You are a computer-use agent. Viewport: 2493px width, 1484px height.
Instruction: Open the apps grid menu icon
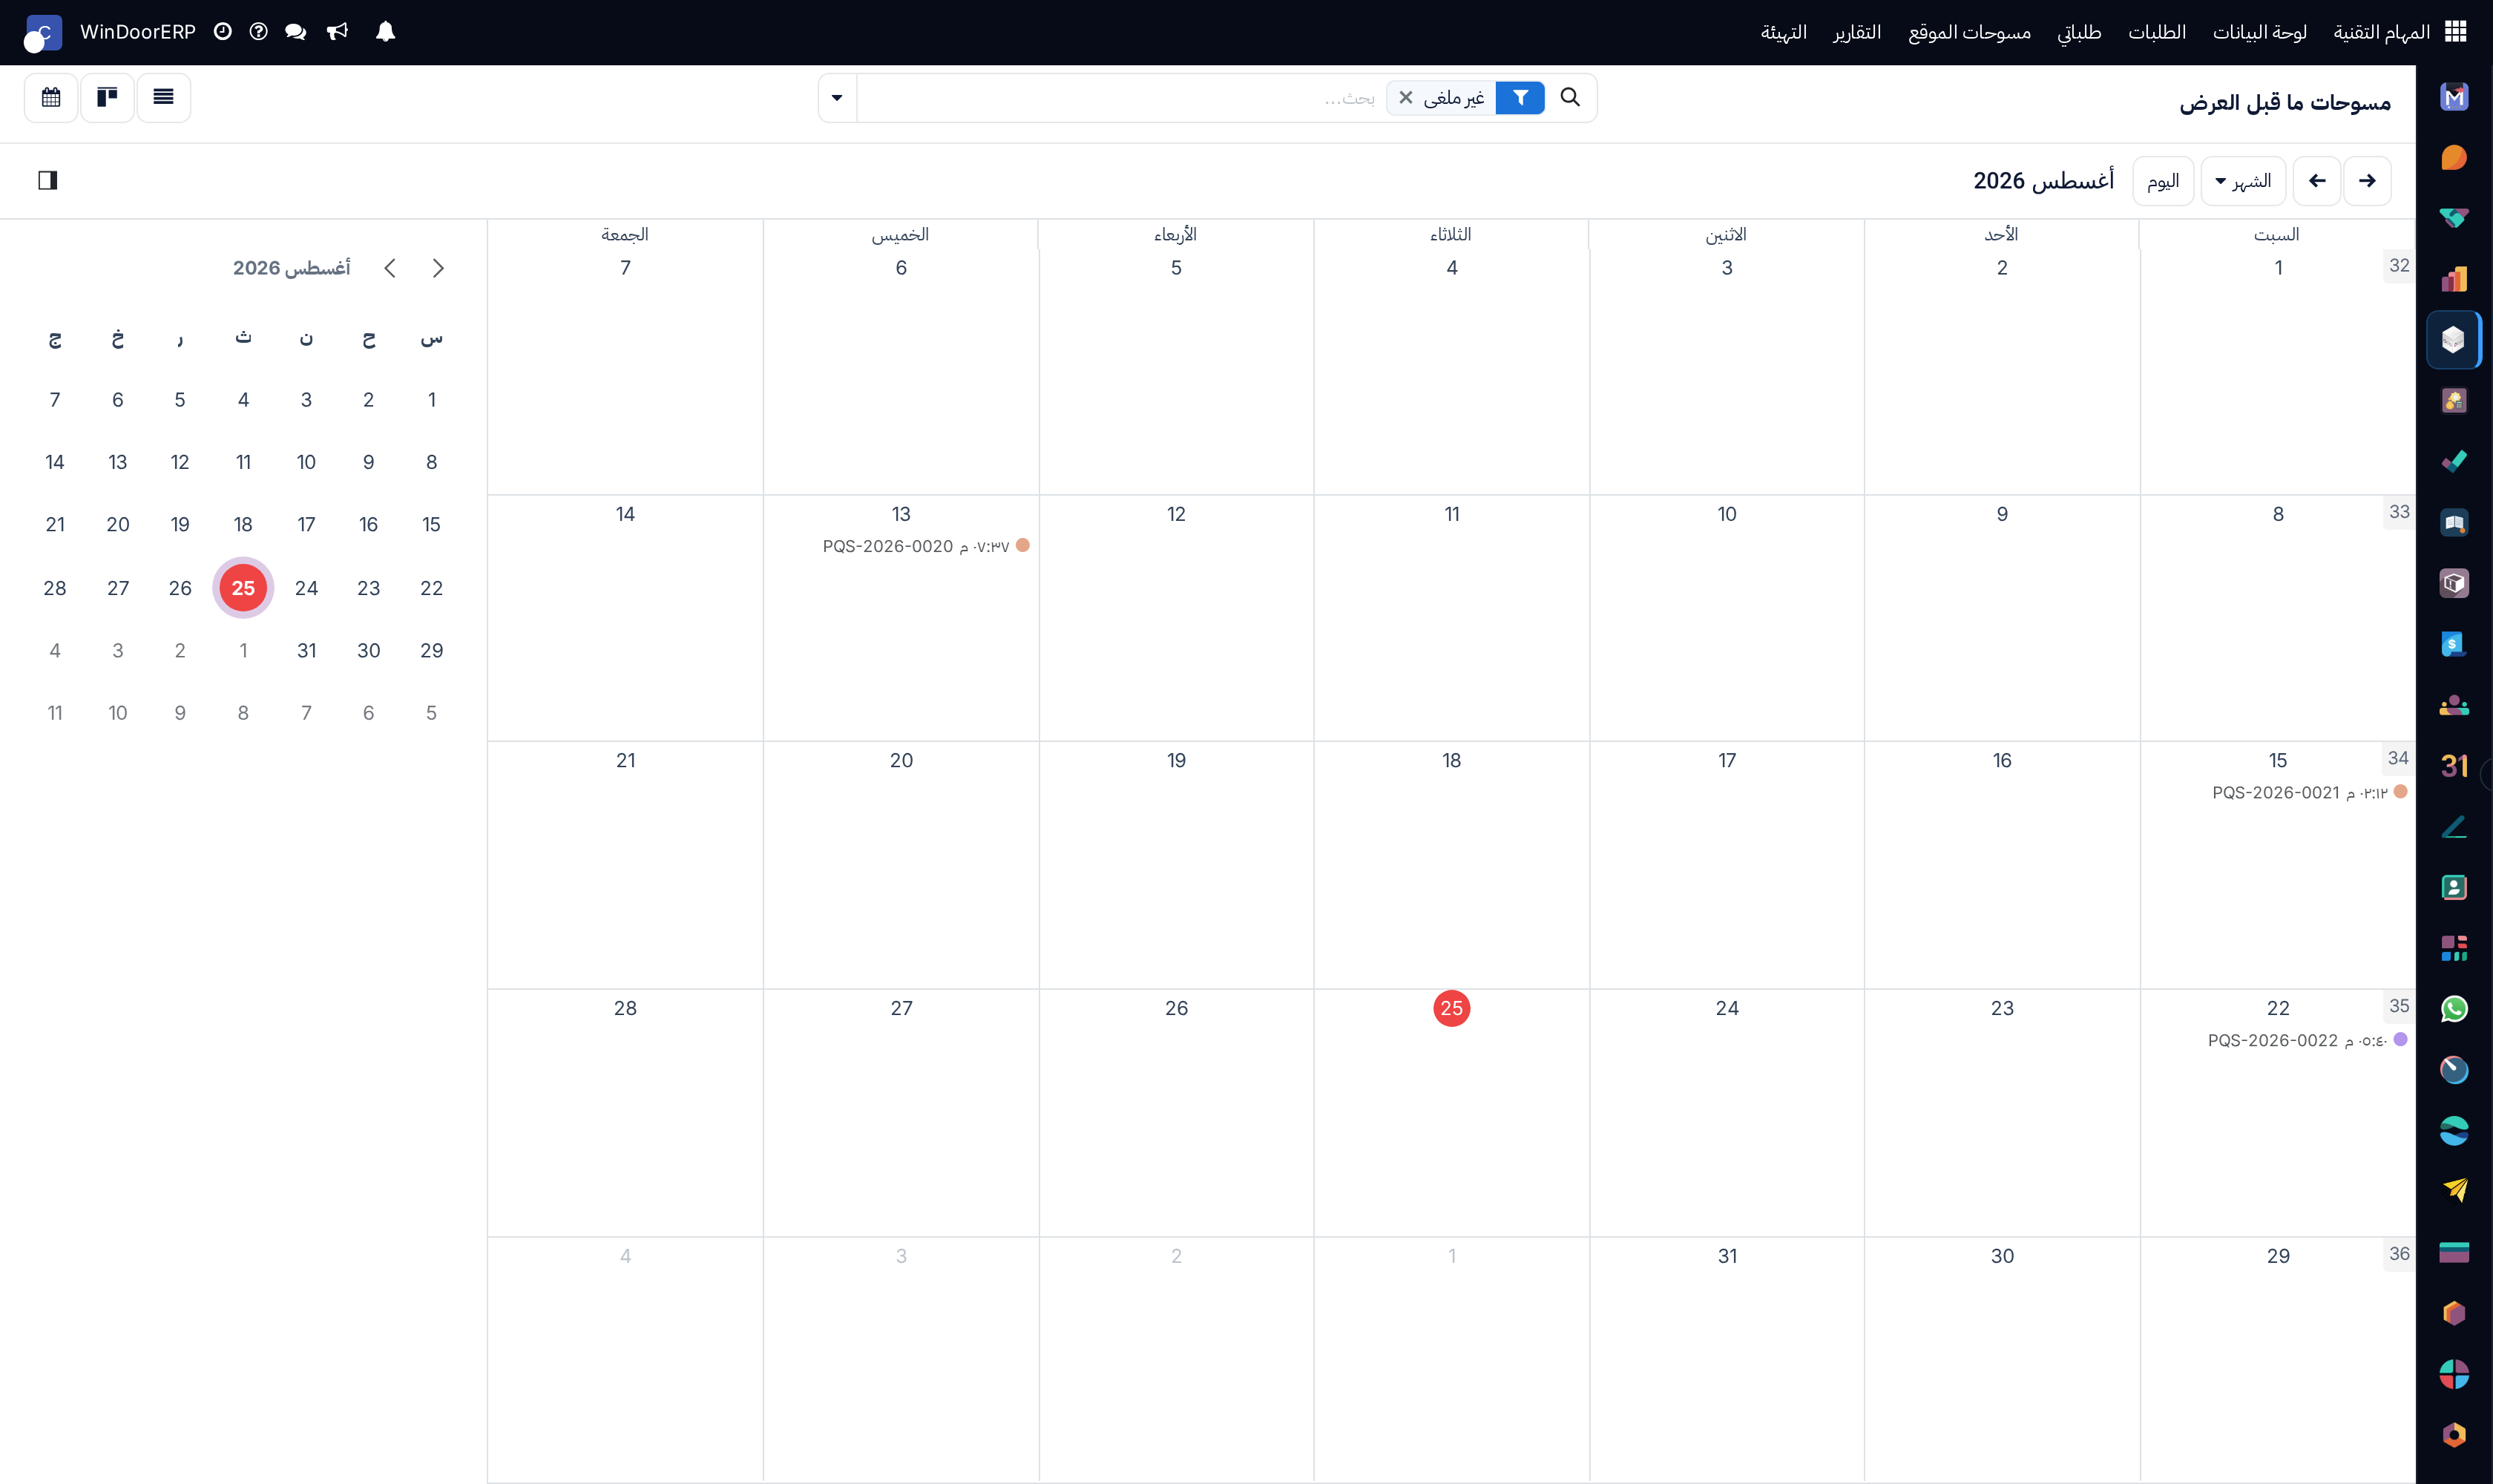(x=2456, y=32)
